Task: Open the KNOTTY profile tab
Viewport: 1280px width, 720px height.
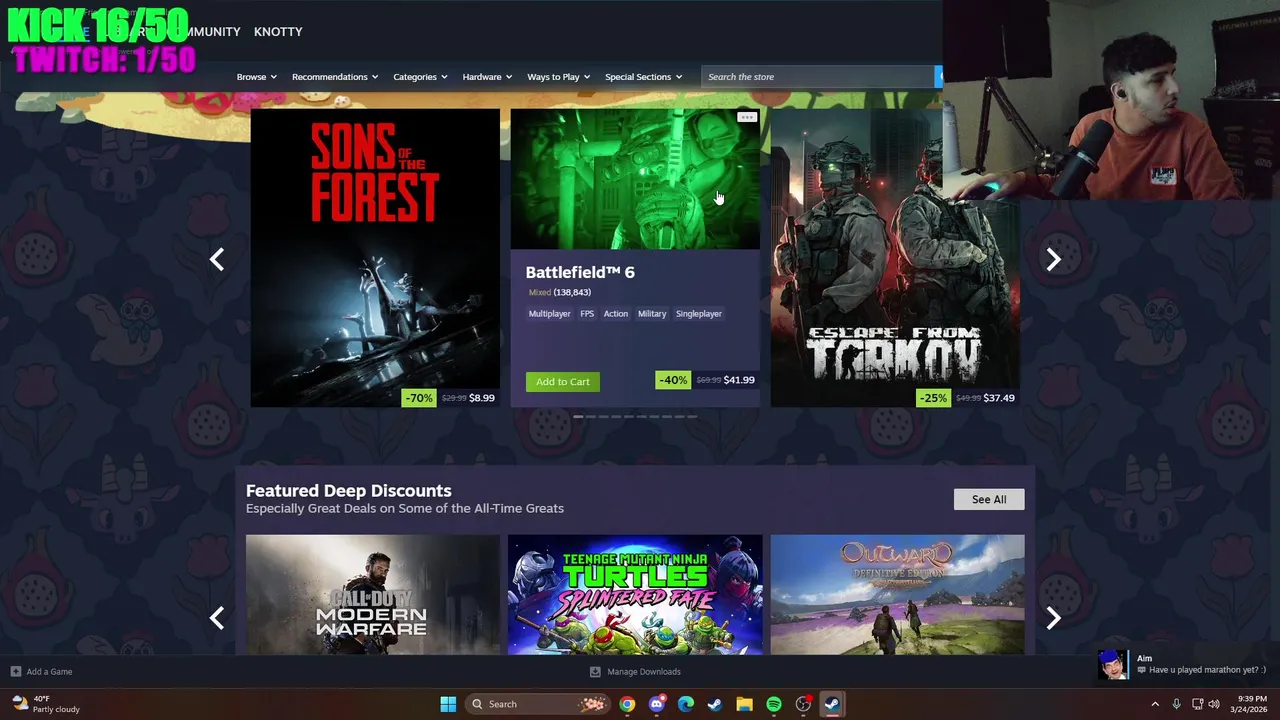Action: click(278, 32)
